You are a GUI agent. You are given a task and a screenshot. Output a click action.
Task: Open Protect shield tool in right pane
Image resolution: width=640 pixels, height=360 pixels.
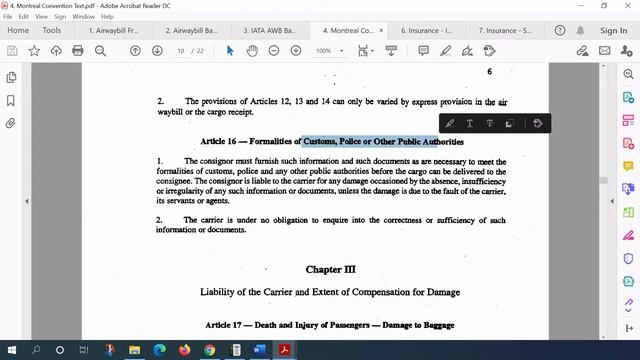tap(628, 258)
